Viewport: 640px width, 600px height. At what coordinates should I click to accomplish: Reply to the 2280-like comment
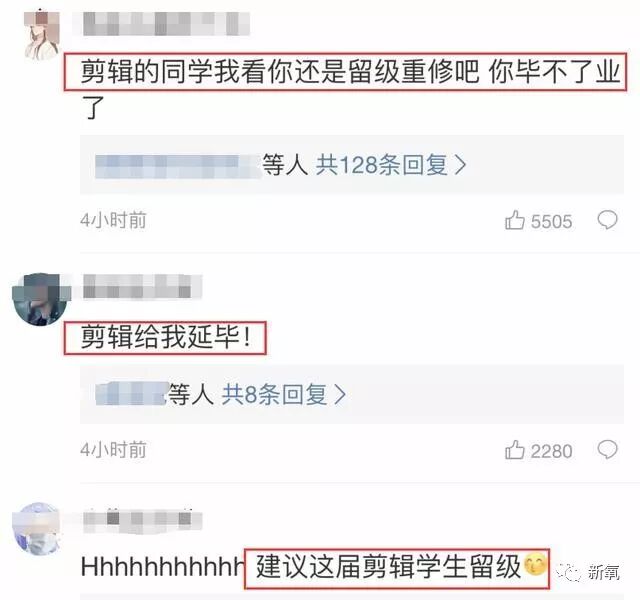coord(607,450)
